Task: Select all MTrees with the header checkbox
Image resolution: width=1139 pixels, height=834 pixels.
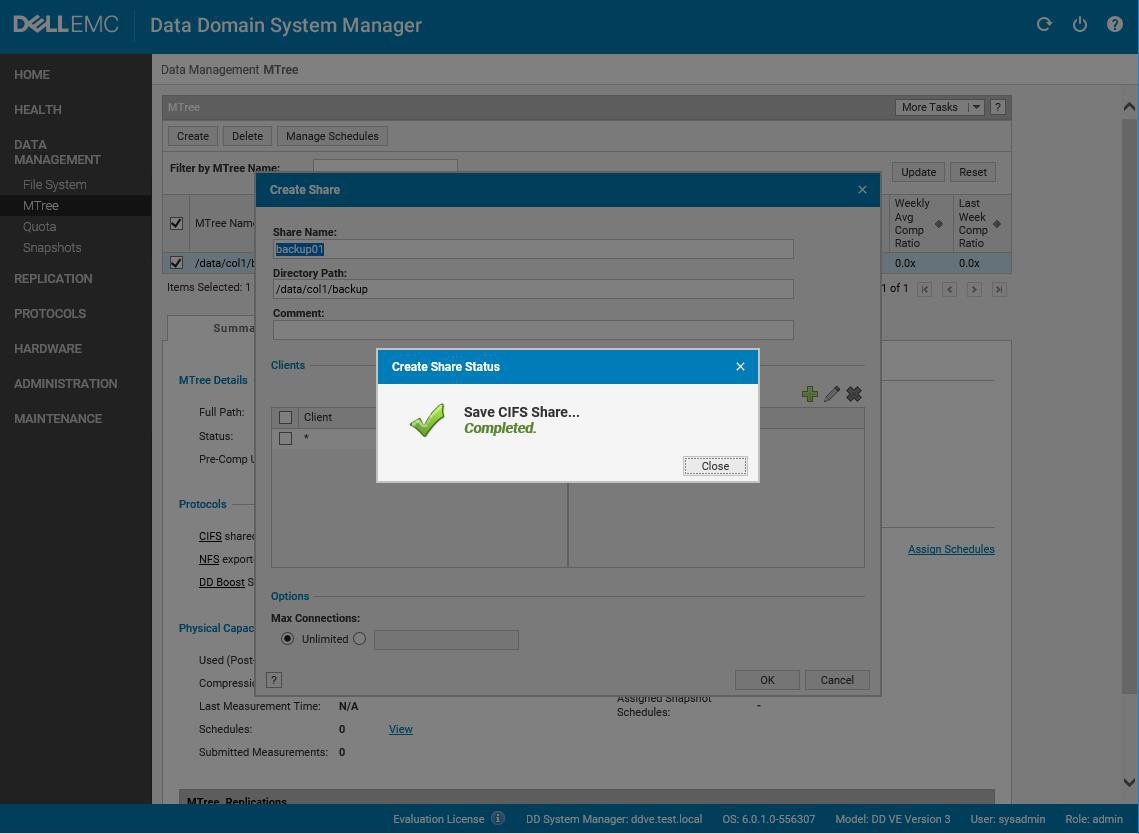Action: (x=176, y=222)
